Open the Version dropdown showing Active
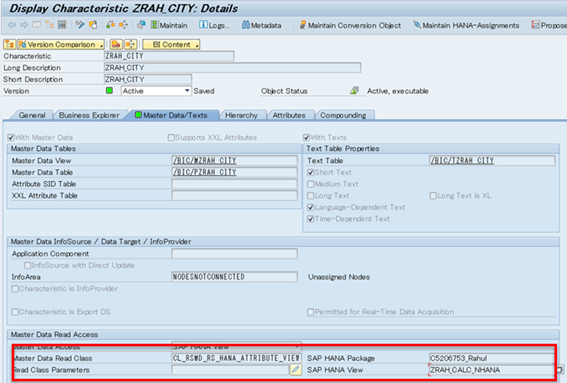 click(x=156, y=91)
